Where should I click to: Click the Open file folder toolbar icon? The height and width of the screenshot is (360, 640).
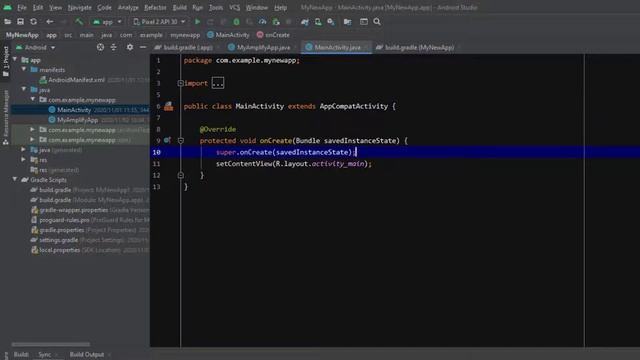[7, 22]
